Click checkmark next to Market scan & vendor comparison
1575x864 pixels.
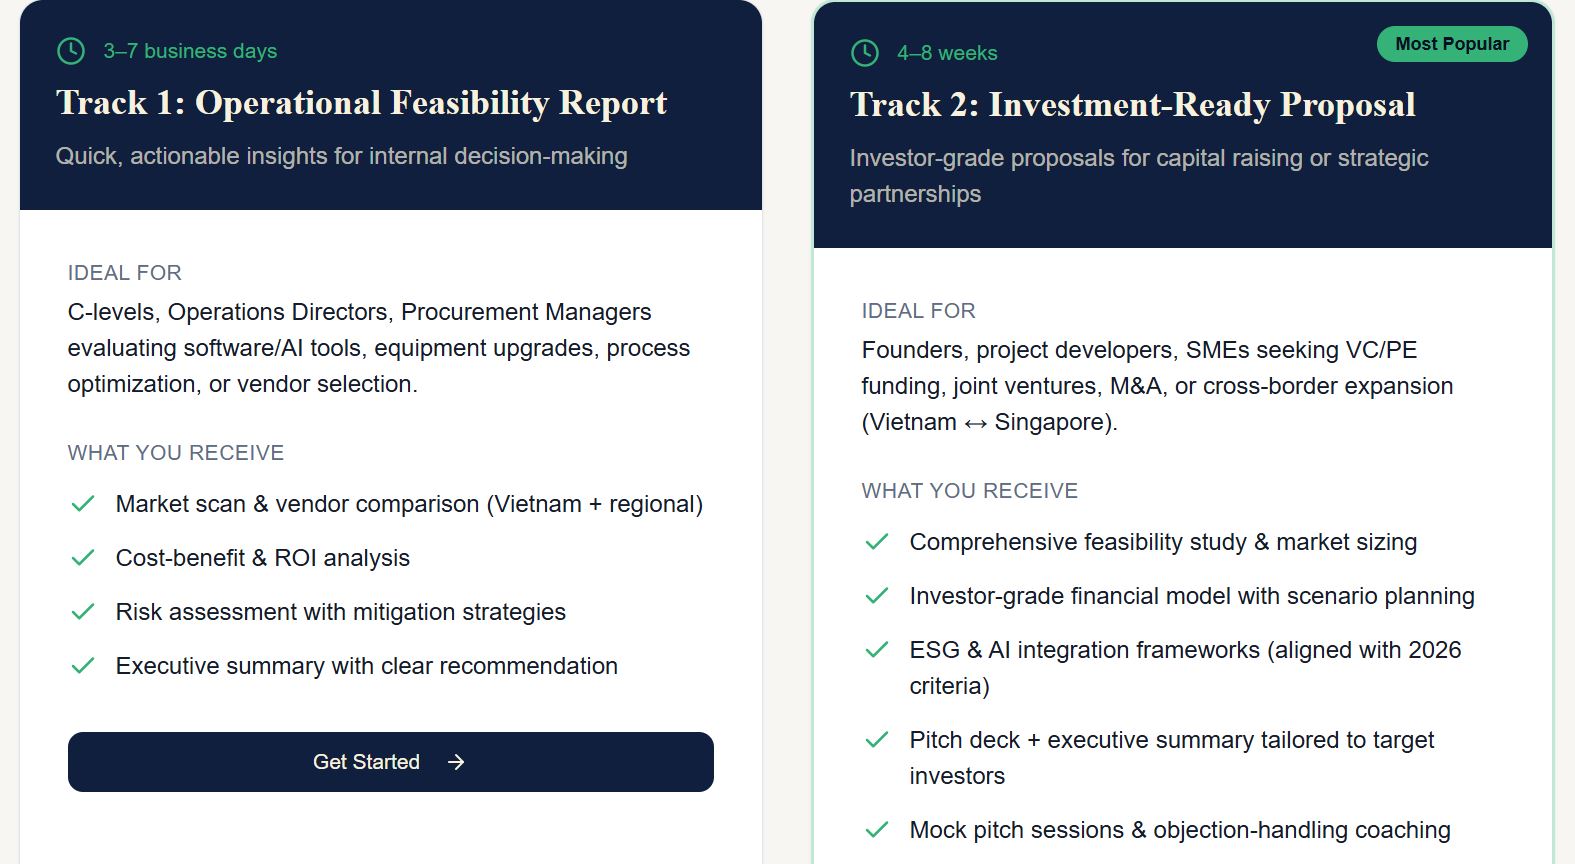[x=83, y=504]
